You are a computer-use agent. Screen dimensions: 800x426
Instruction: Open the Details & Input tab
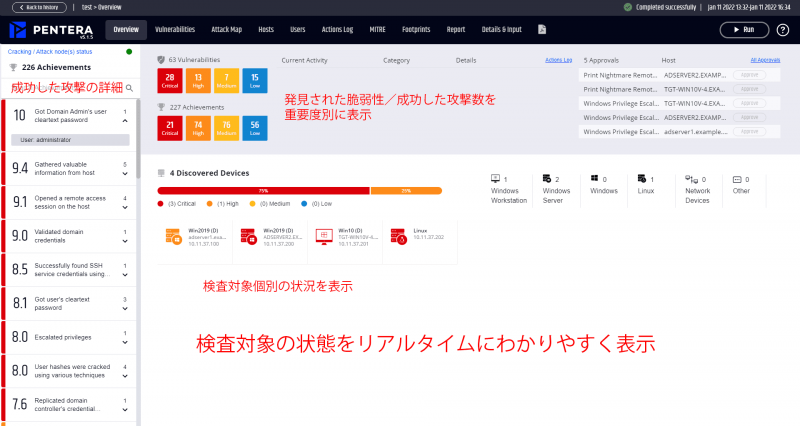[x=502, y=30]
